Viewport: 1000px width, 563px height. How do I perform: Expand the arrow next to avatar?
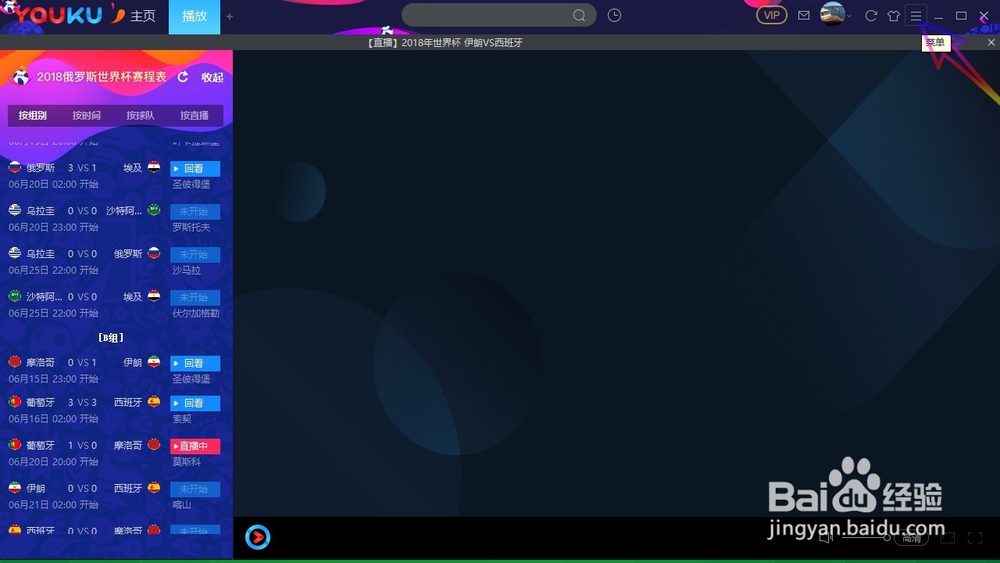[849, 16]
